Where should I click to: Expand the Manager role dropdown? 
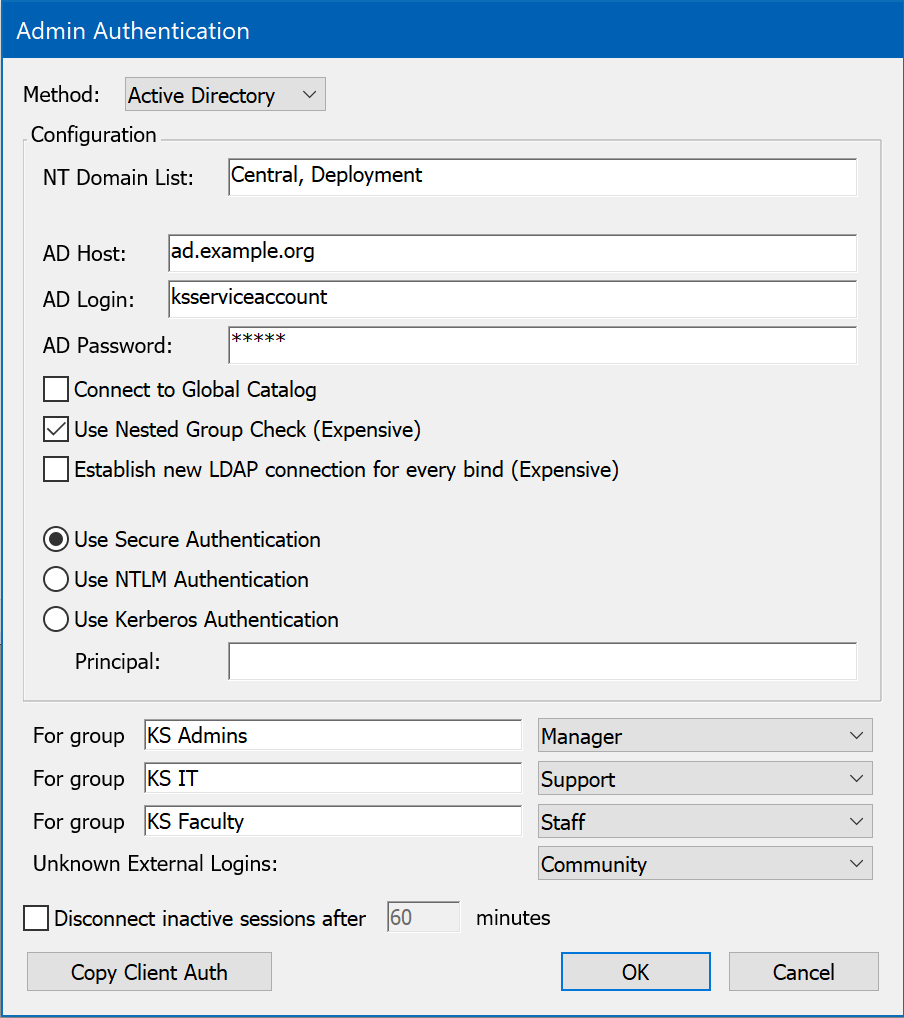pyautogui.click(x=704, y=736)
